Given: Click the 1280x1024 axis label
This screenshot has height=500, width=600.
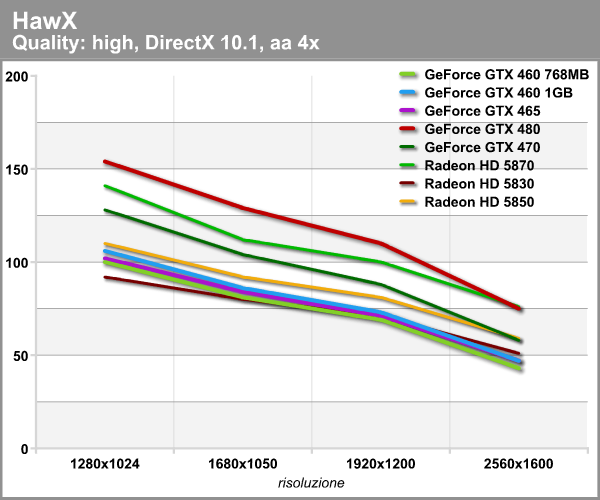Looking at the screenshot, I should (x=104, y=464).
